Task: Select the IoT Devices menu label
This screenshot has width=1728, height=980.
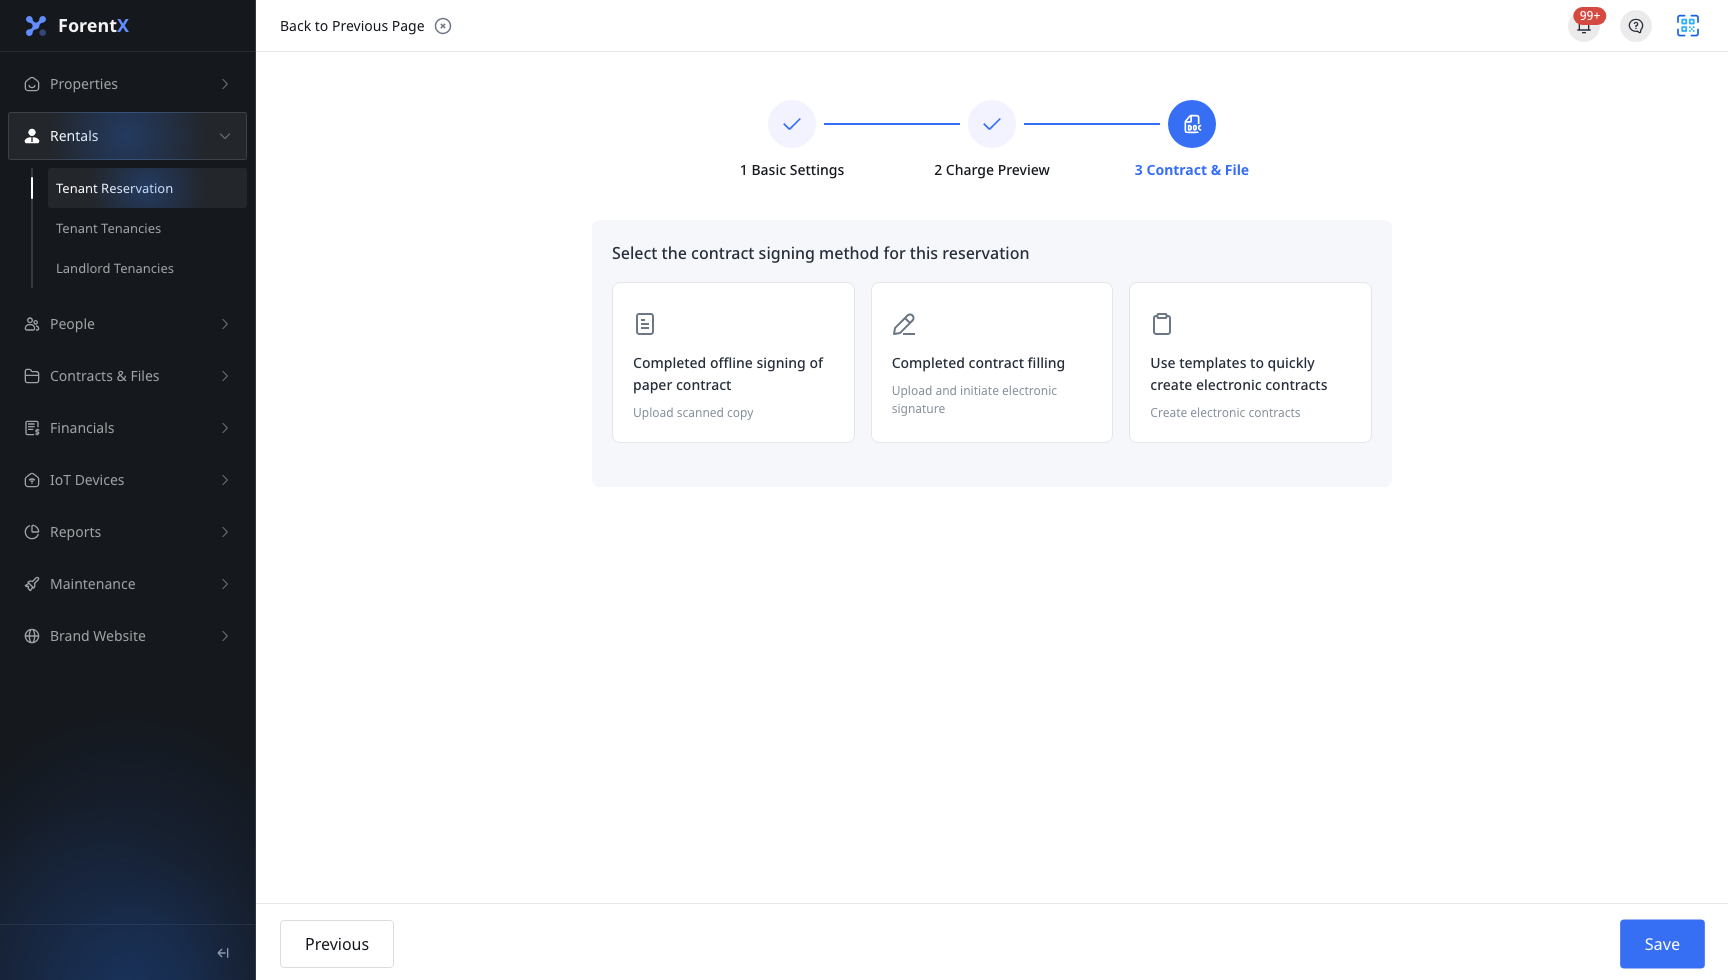Action: point(87,480)
